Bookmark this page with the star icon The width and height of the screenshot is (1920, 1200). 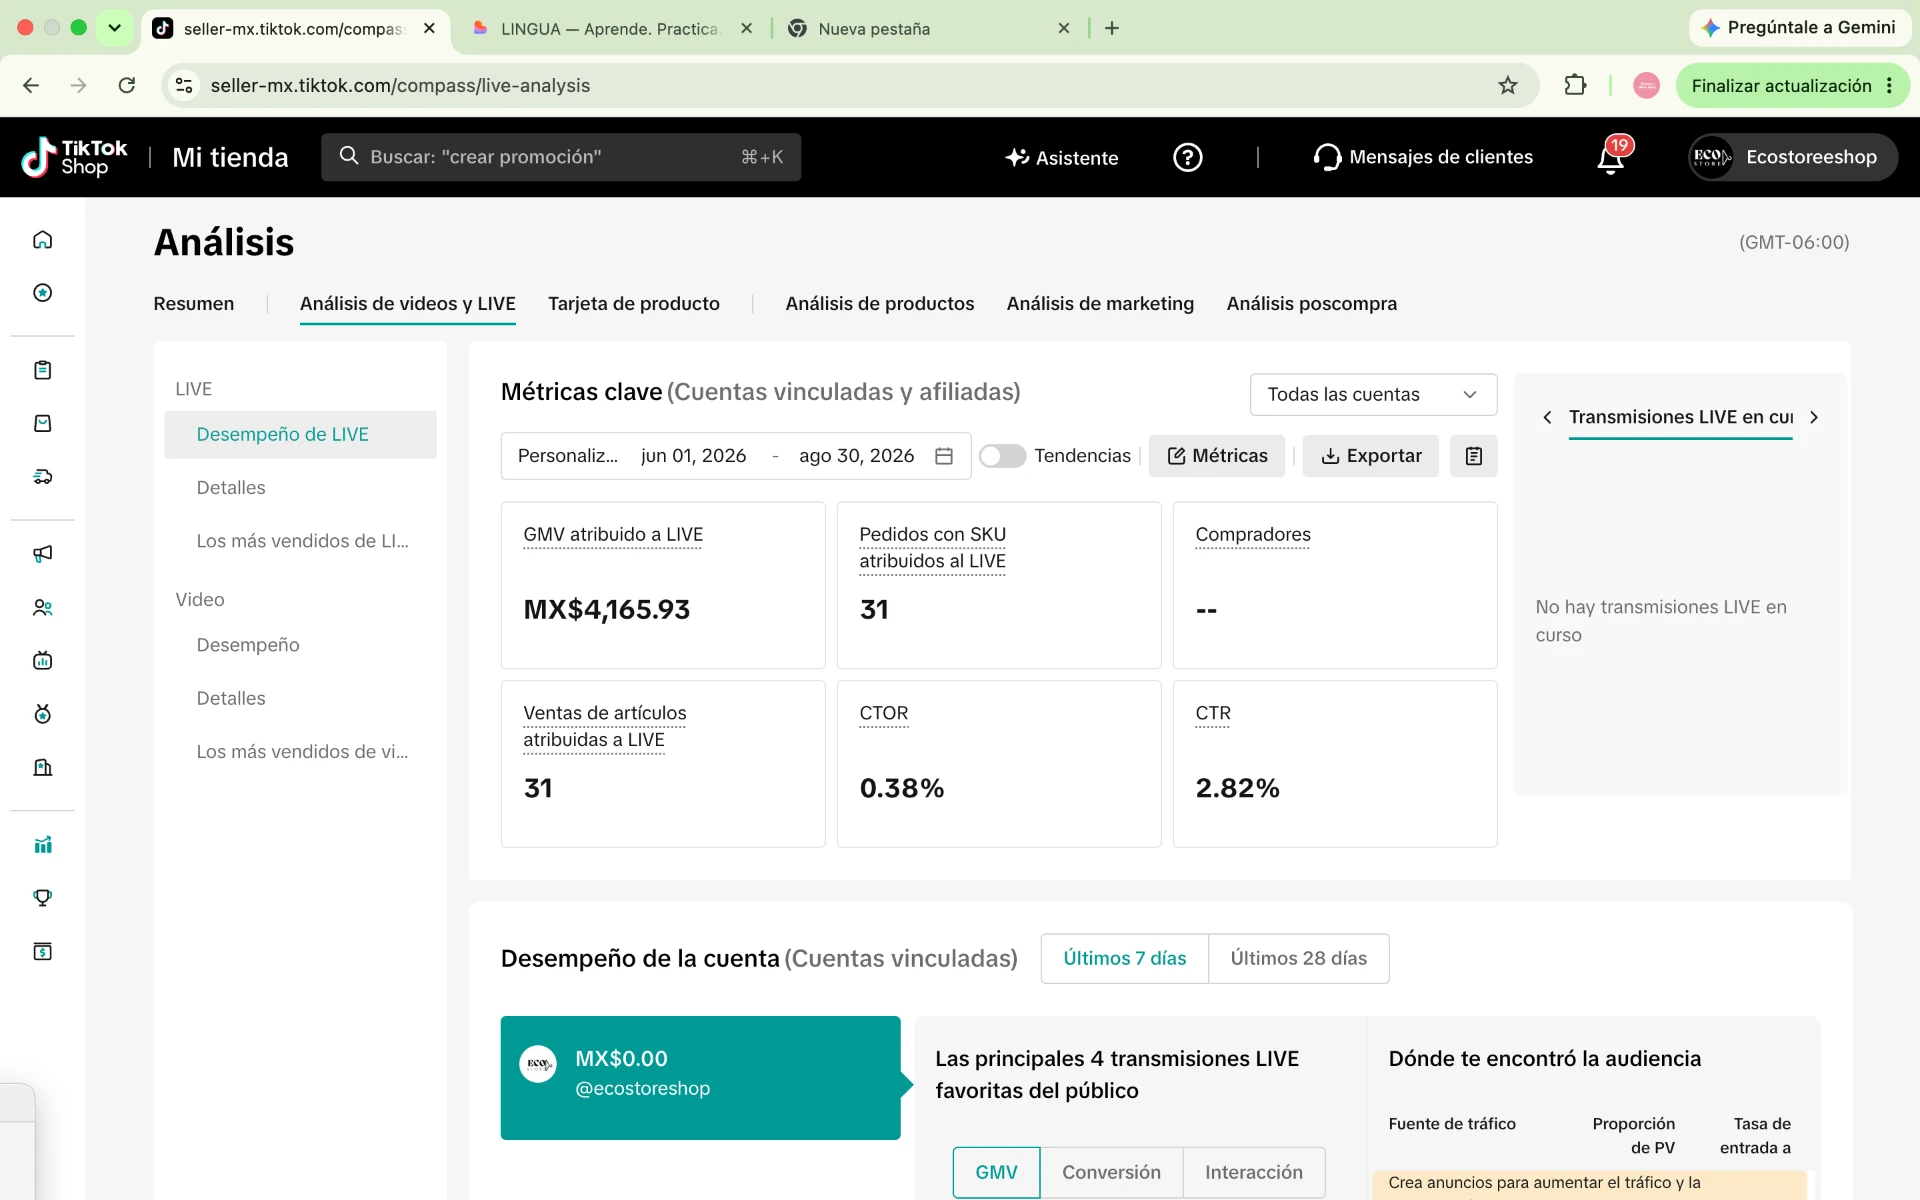1507,86
